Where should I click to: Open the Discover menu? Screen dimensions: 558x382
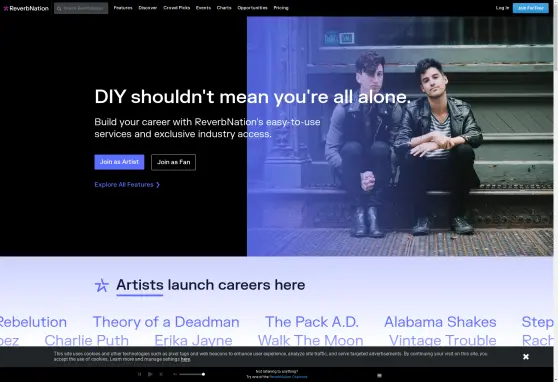148,8
